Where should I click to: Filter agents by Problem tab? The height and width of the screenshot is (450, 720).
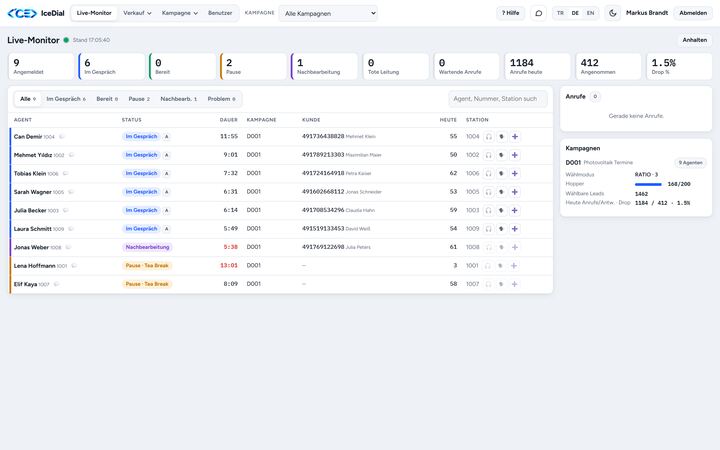221,99
